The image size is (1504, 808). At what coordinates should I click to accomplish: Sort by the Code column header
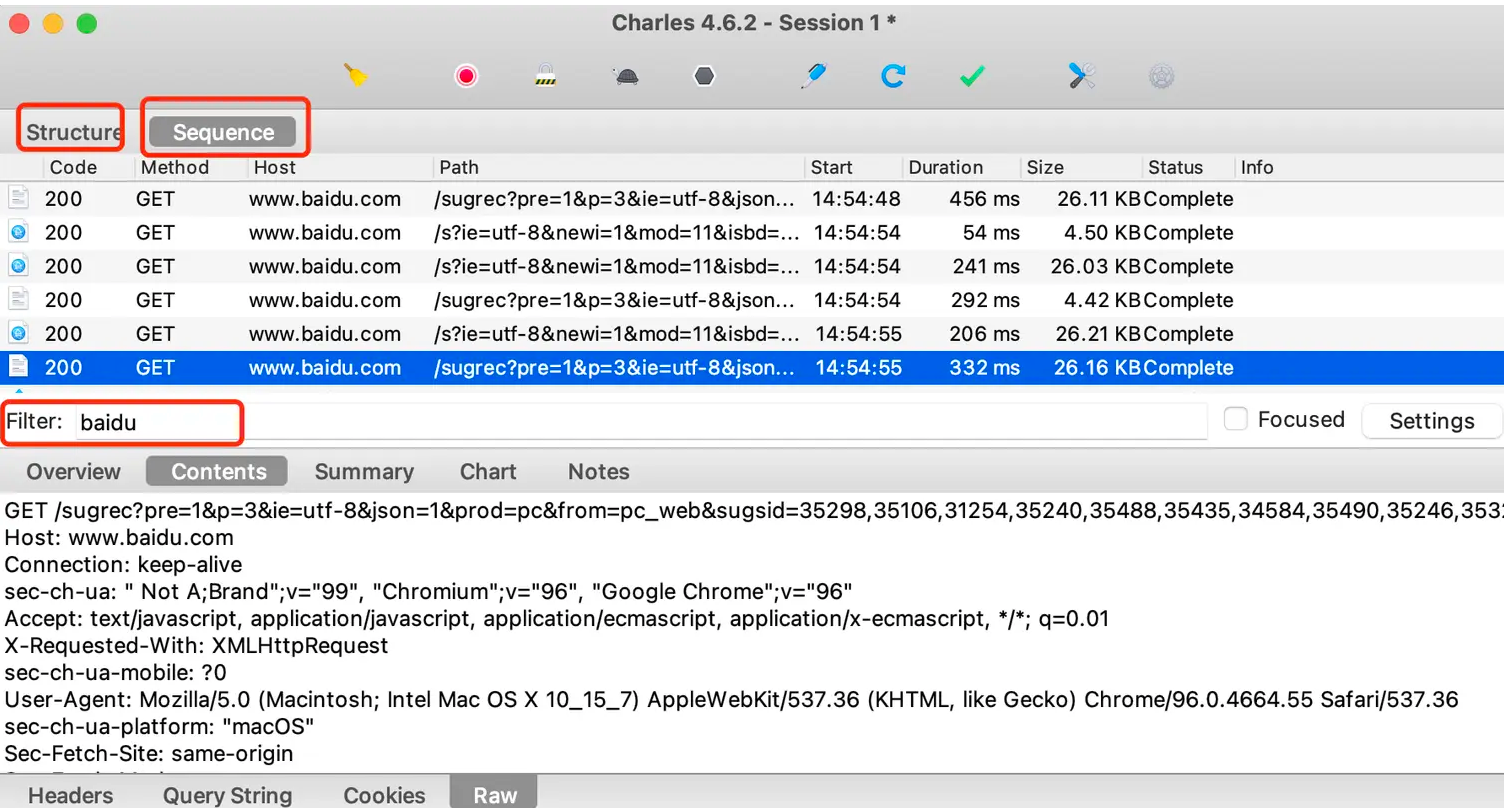tap(74, 167)
